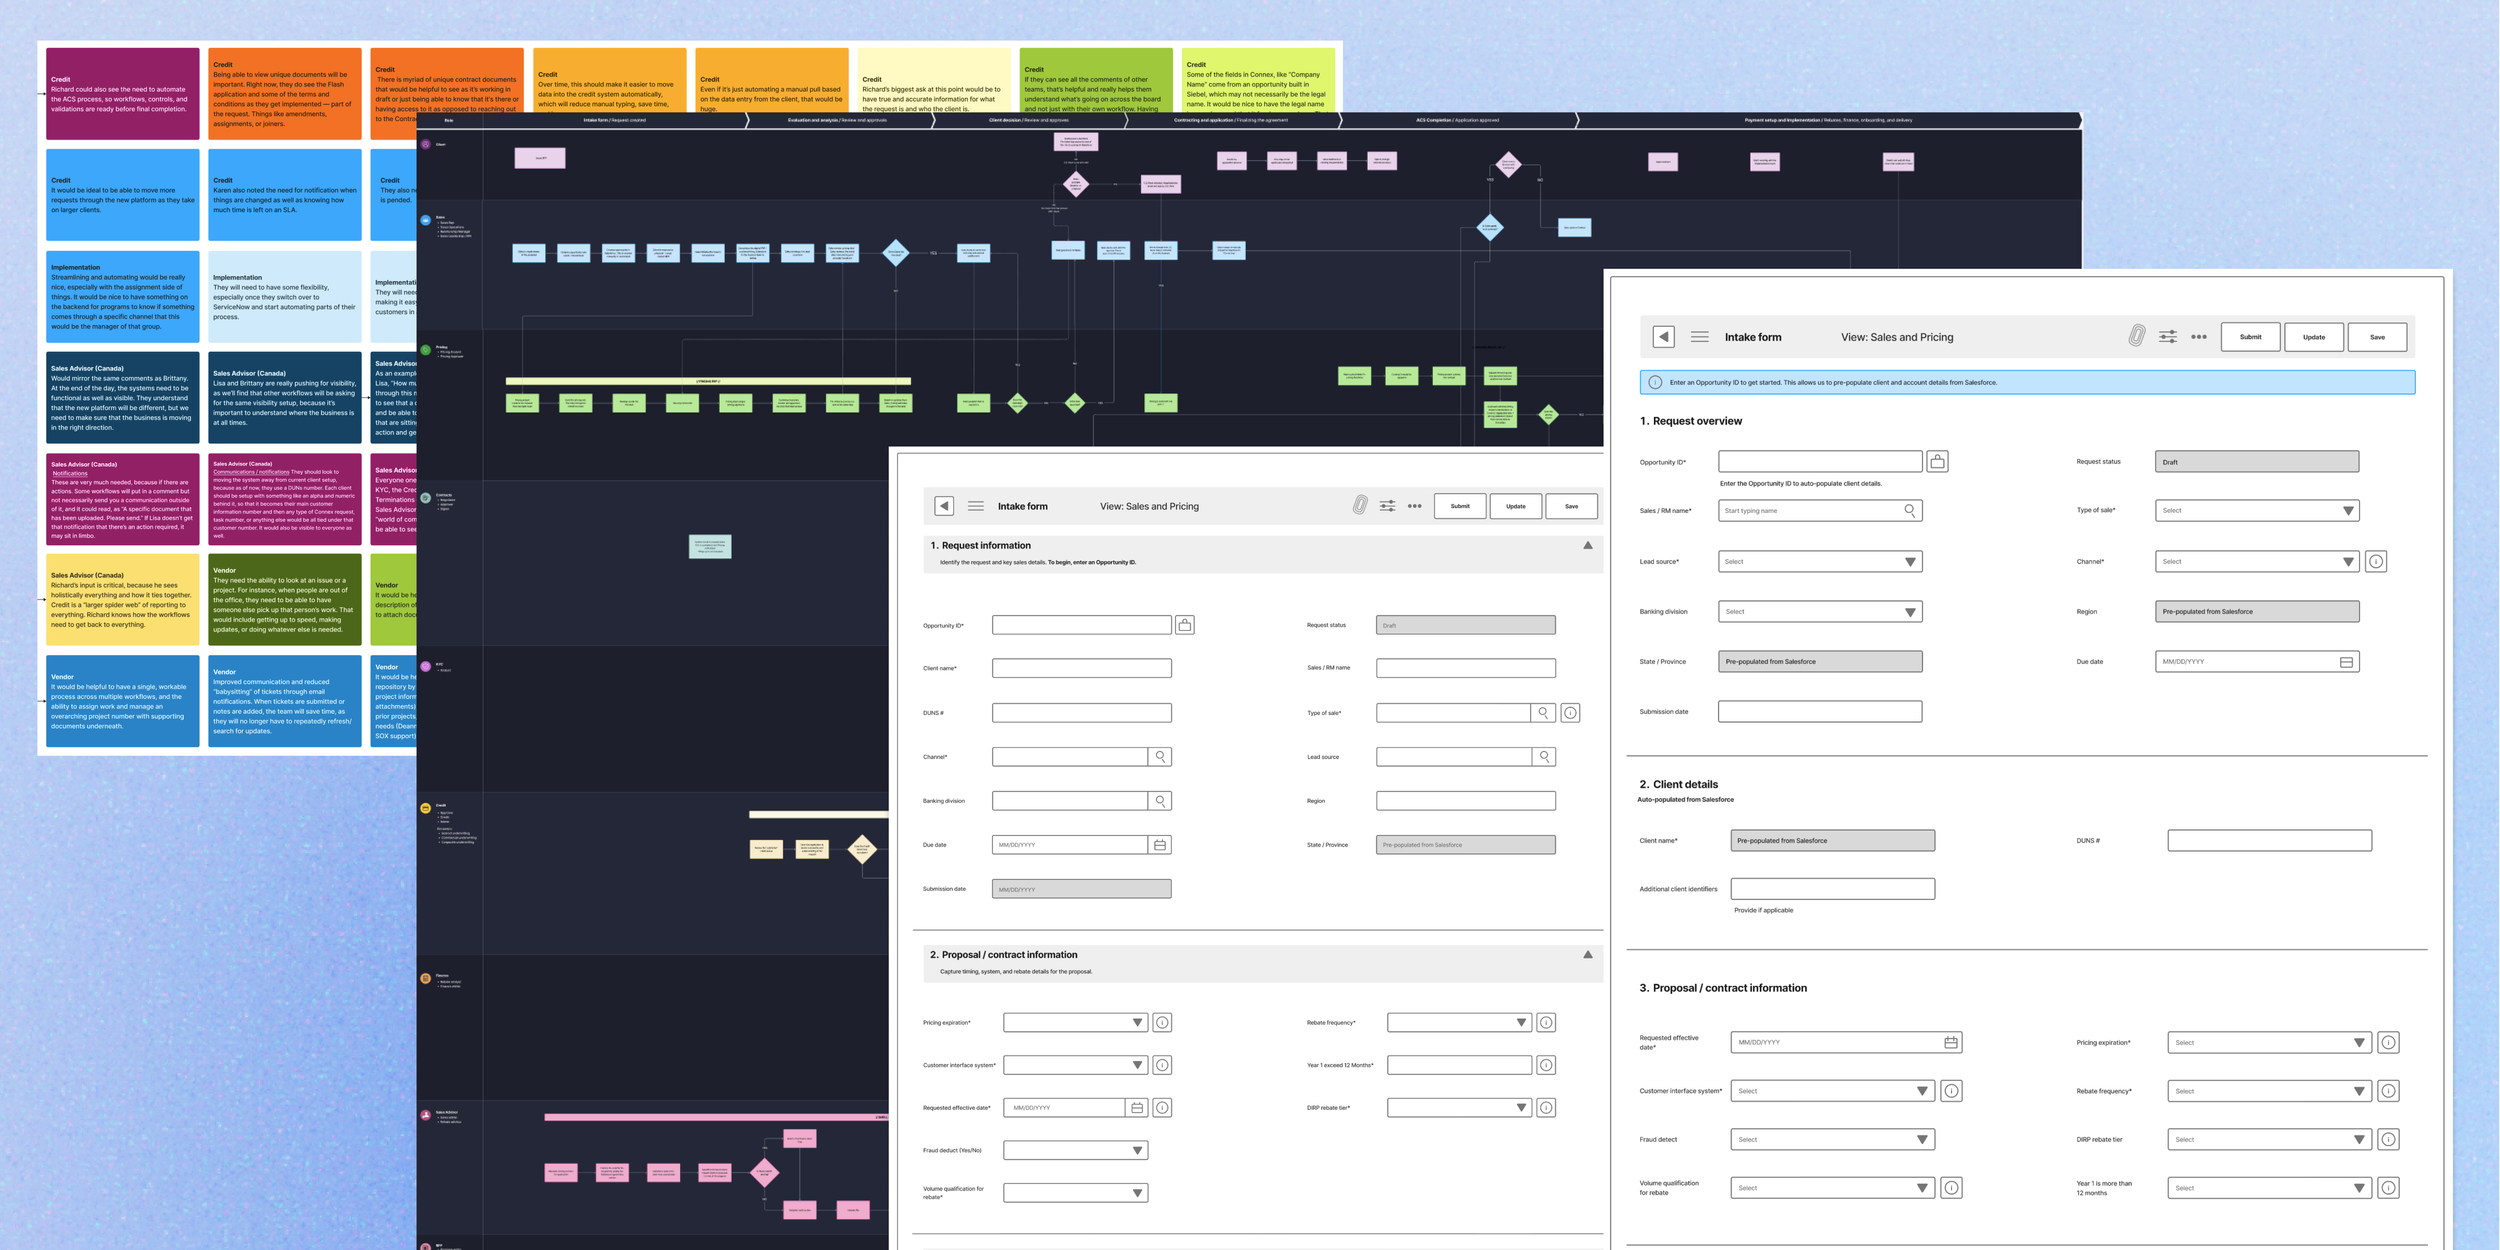This screenshot has width=2500, height=1250.
Task: Open Banking division Select dropdown in Request overview form
Action: pyautogui.click(x=1820, y=612)
